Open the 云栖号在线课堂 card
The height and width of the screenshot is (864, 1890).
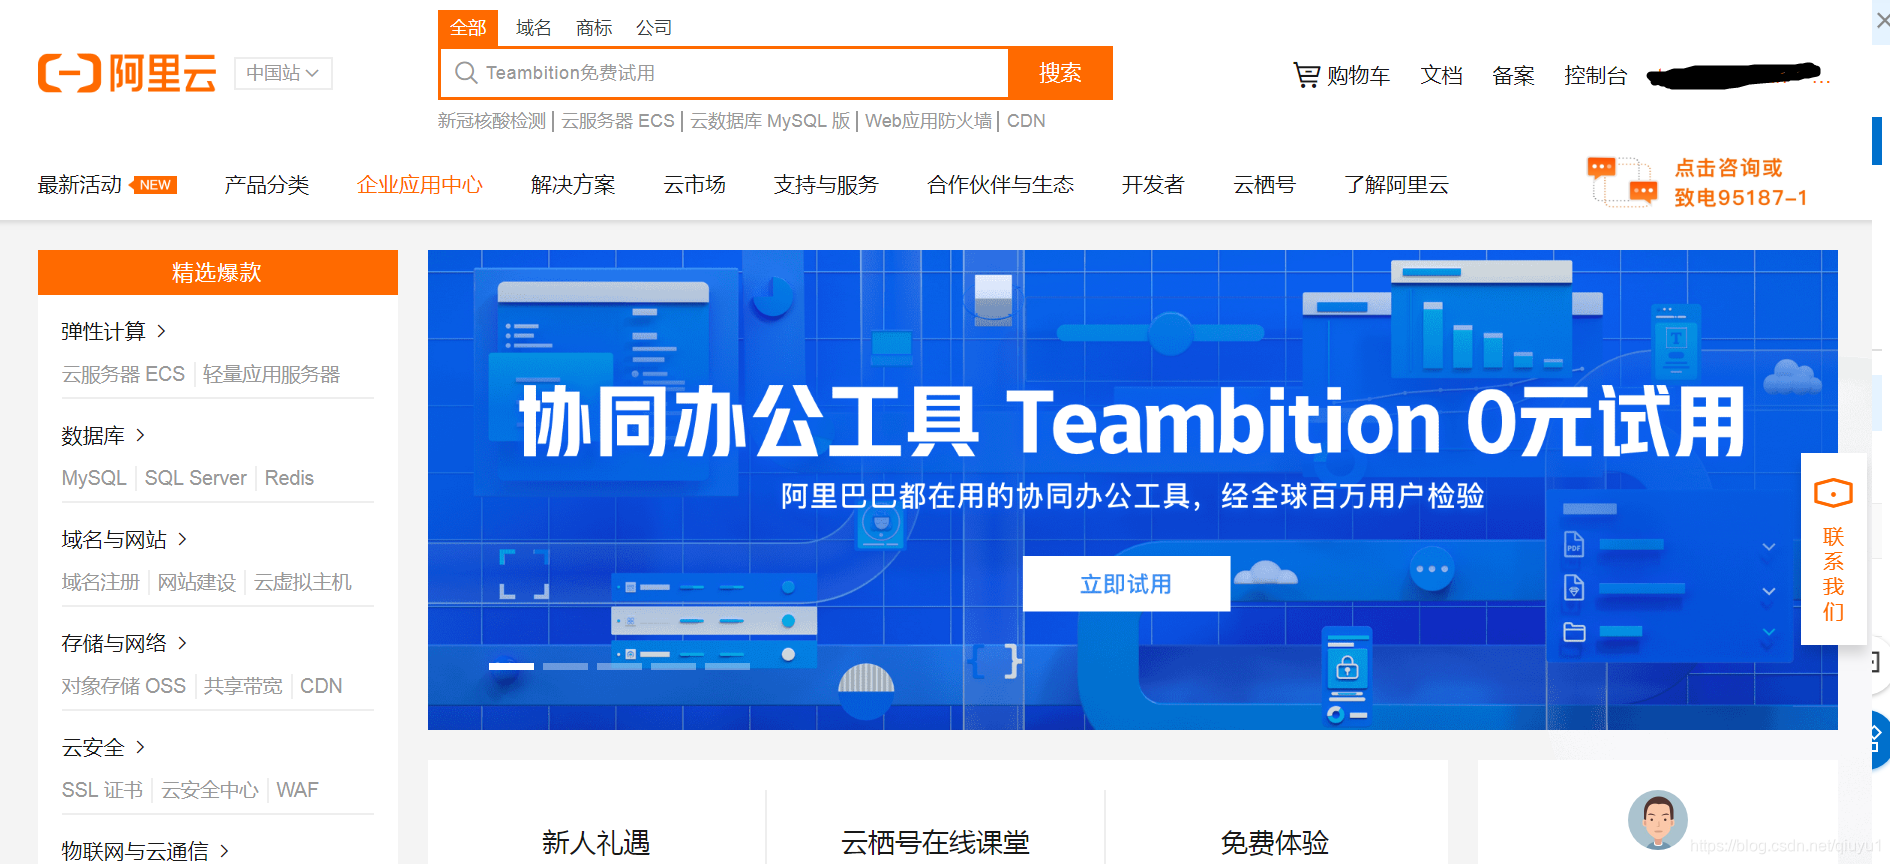935,843
